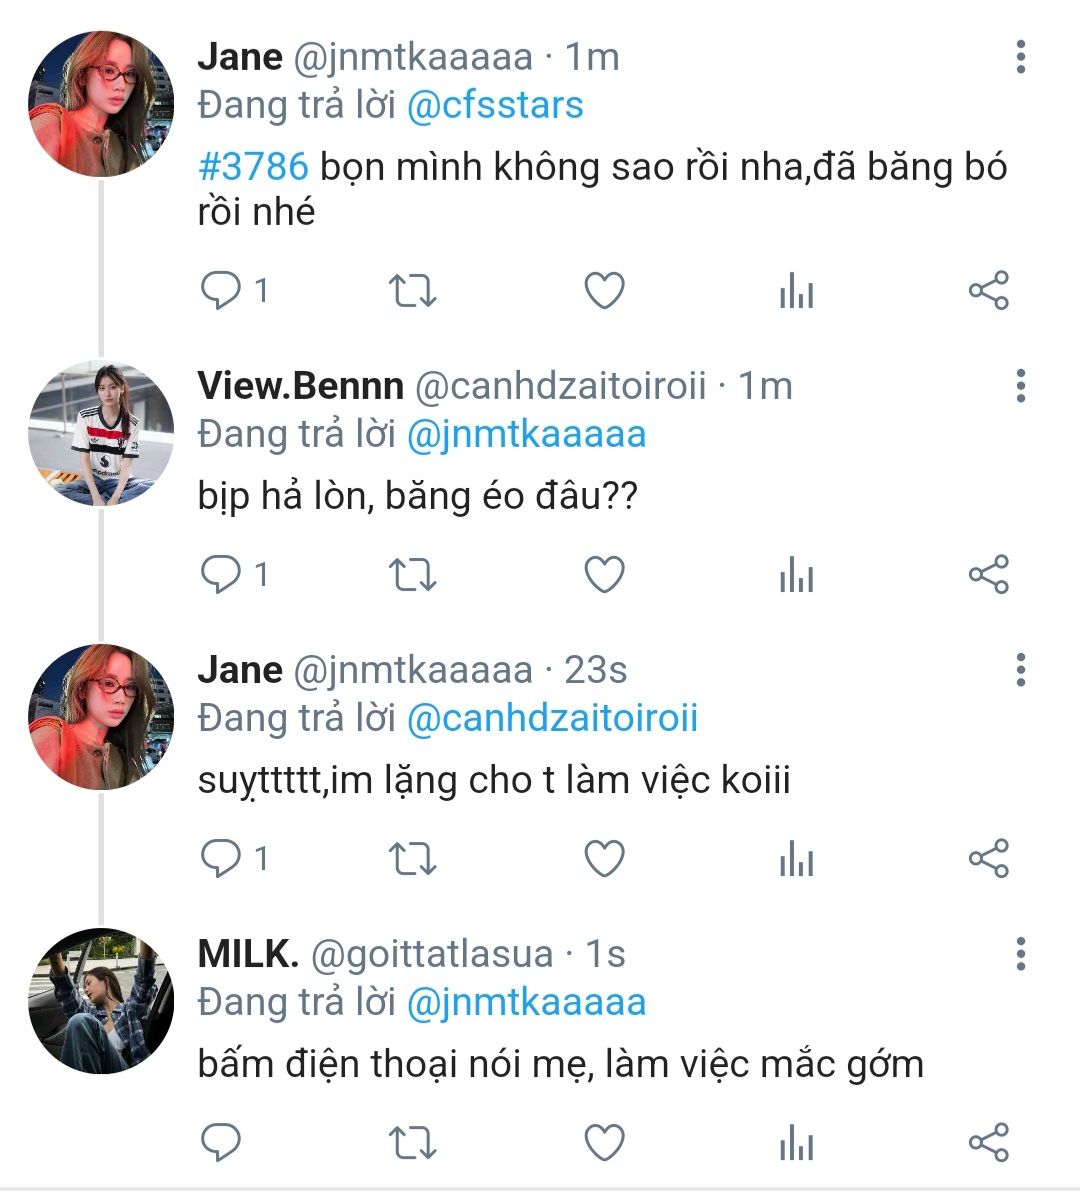Screen dimensions: 1080x1195
Task: Share Jane's #3786 tweet
Action: point(988,291)
